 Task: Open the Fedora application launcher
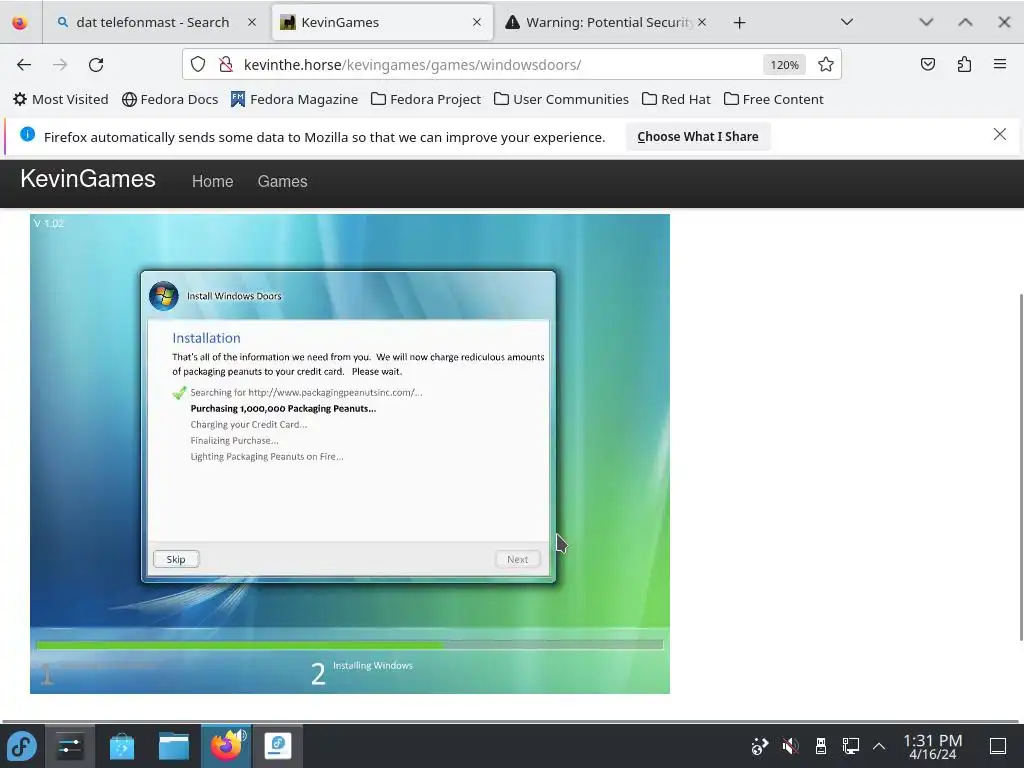(x=22, y=746)
